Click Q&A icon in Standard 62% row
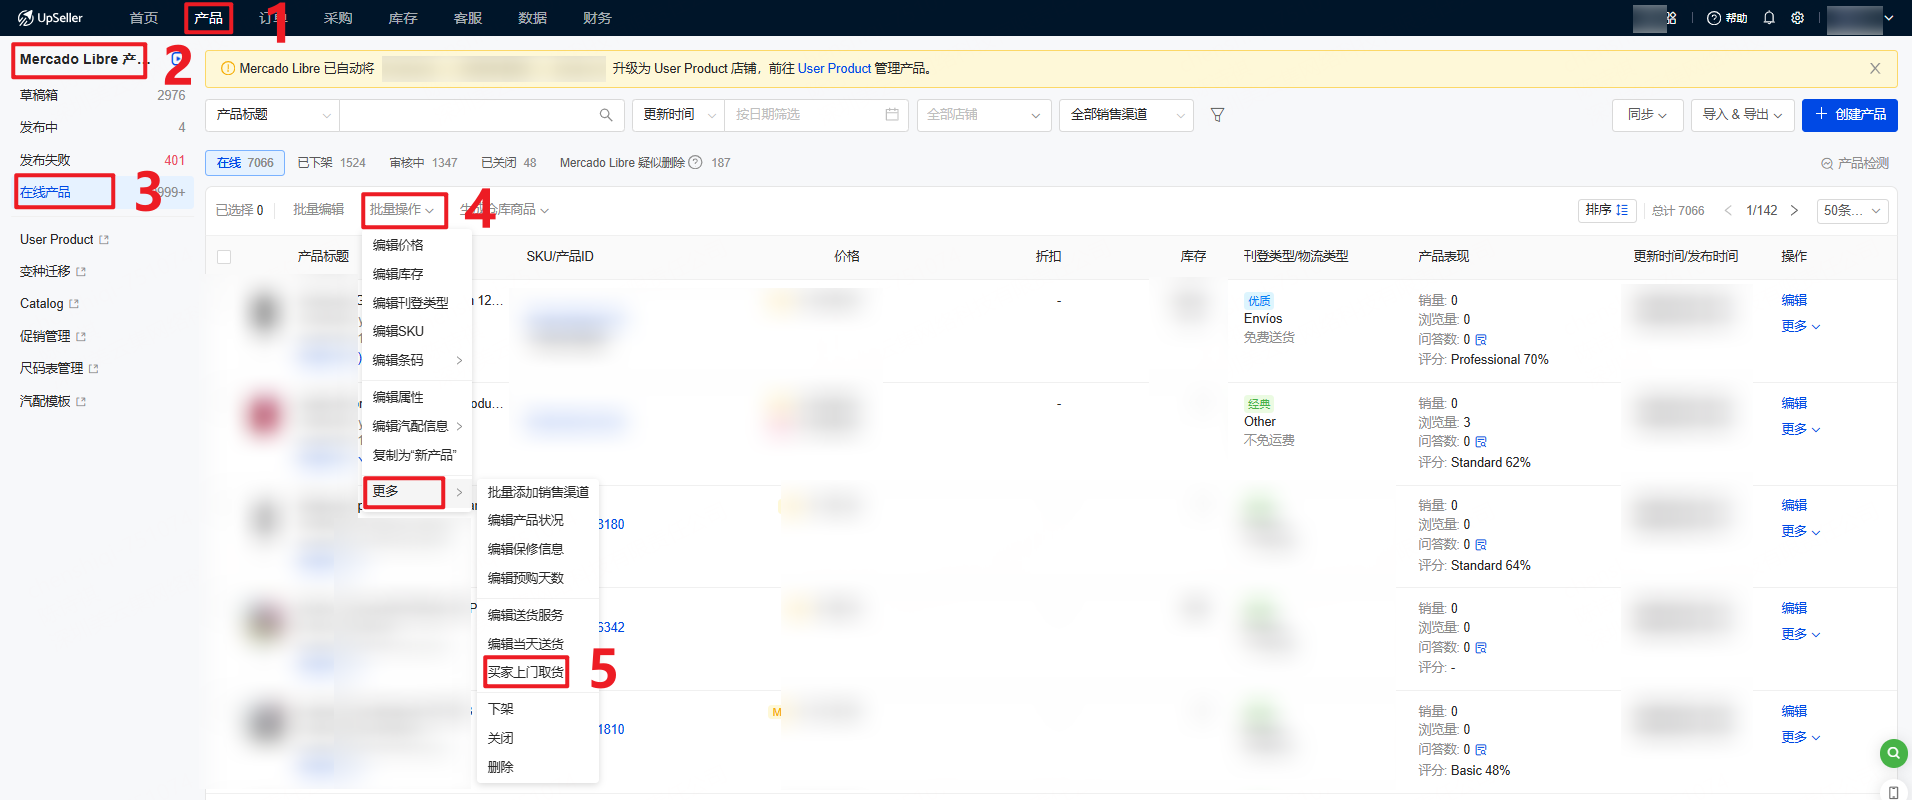The height and width of the screenshot is (800, 1912). click(x=1481, y=442)
